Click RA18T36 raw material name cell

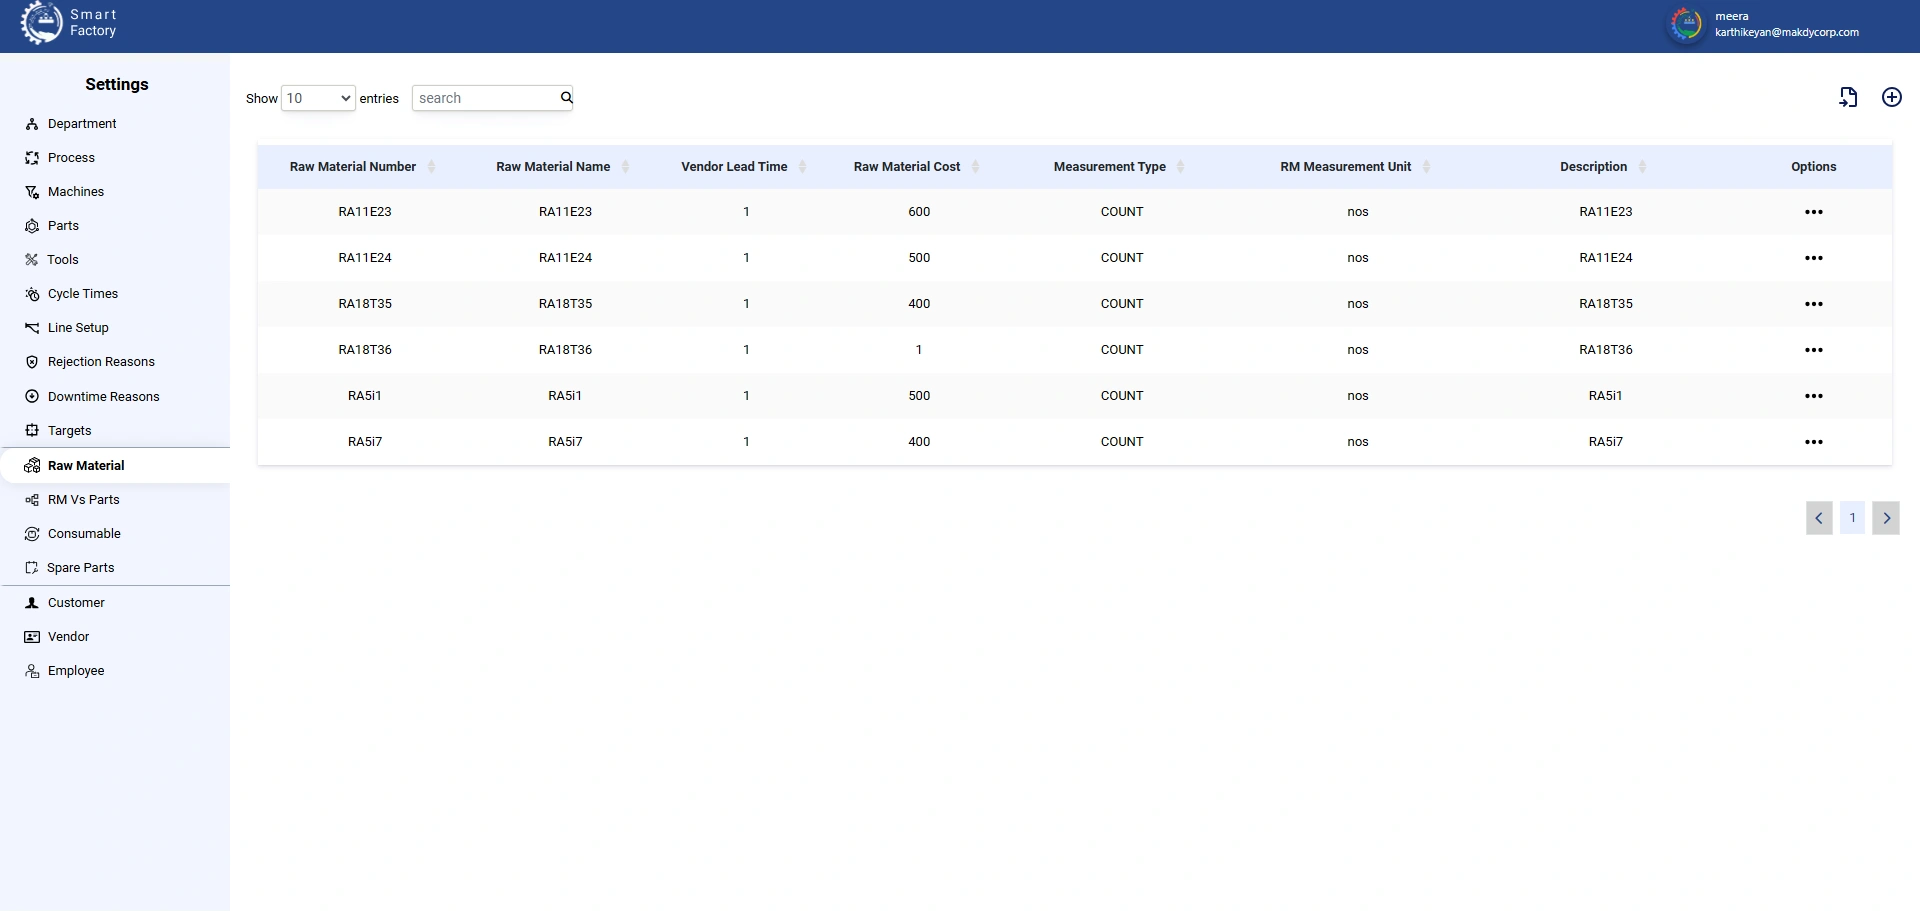(565, 350)
